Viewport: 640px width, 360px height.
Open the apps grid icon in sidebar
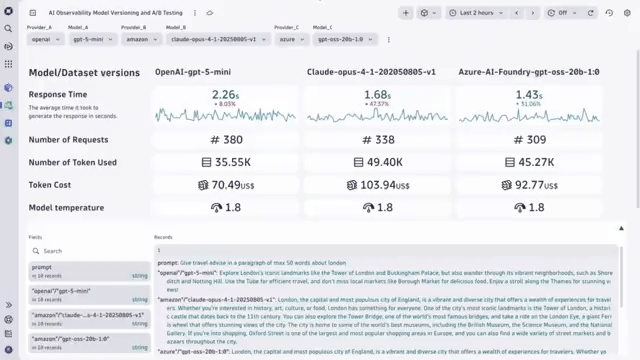coord(8,64)
